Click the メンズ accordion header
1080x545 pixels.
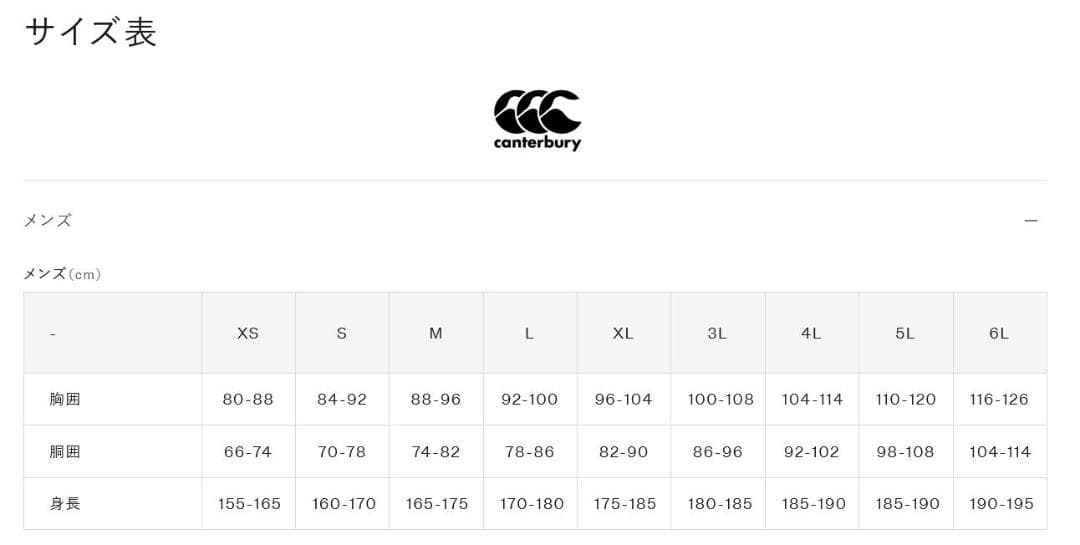tap(48, 220)
